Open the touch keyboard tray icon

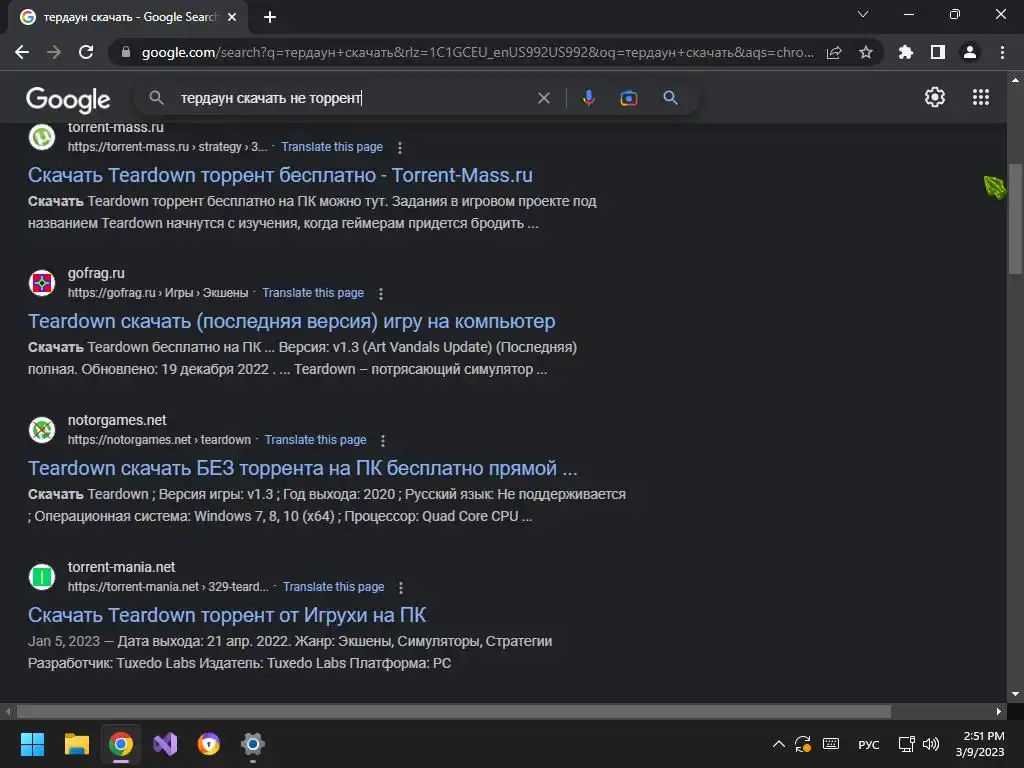tap(831, 744)
